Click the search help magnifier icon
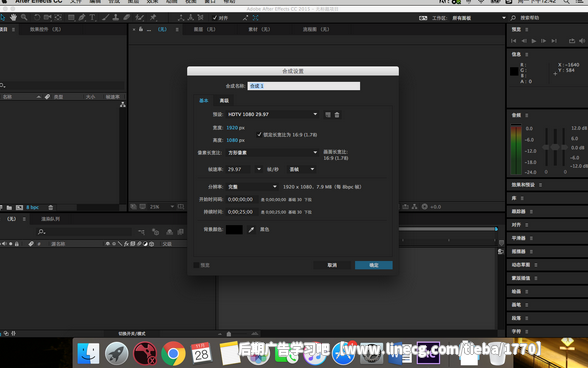 (x=513, y=18)
